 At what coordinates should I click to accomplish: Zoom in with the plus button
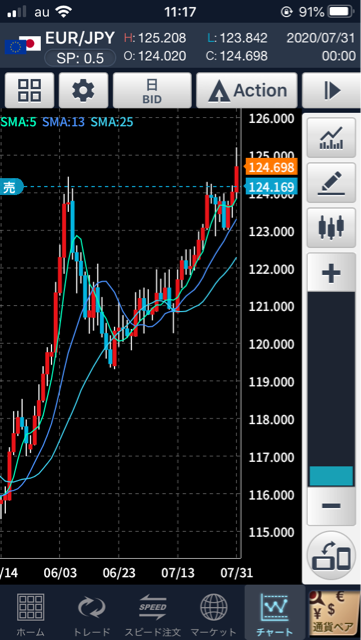coord(331,273)
